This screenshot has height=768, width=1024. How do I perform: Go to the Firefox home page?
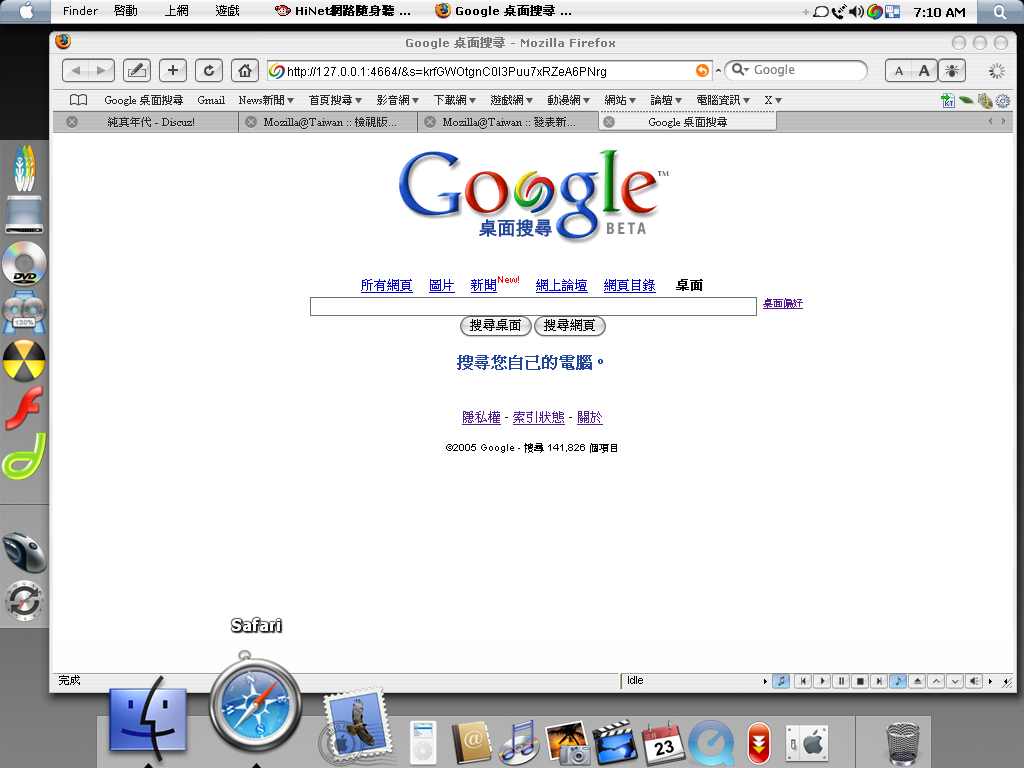click(x=245, y=70)
